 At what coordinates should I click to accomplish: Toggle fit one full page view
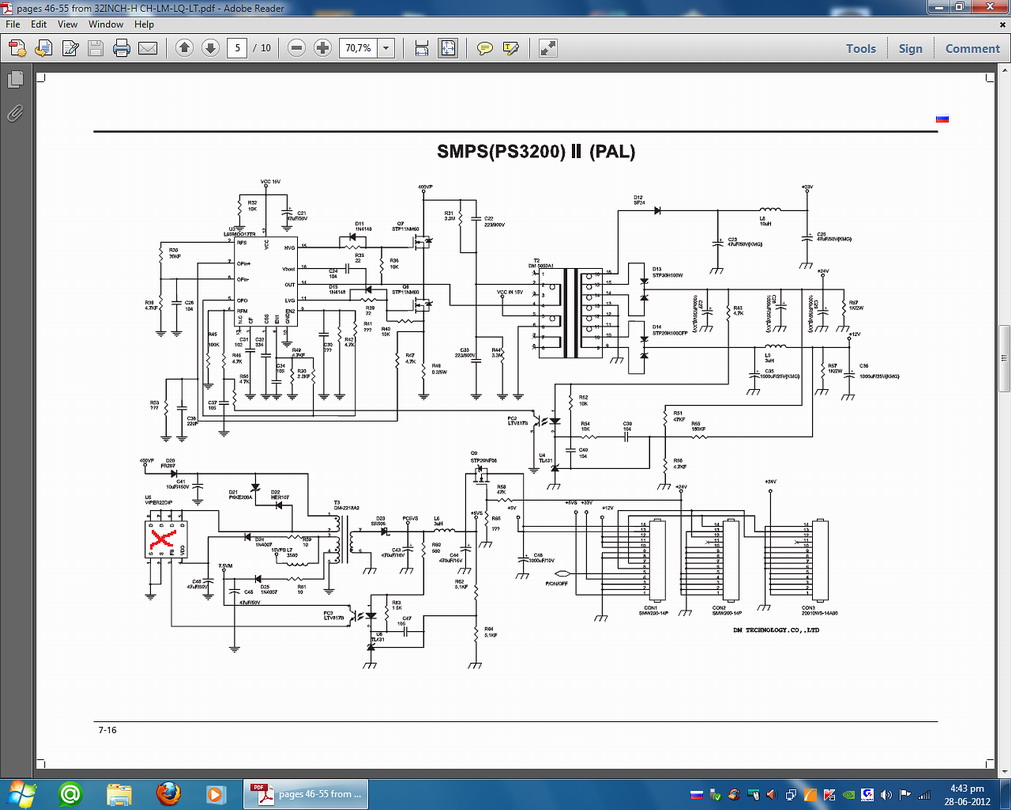pos(447,48)
